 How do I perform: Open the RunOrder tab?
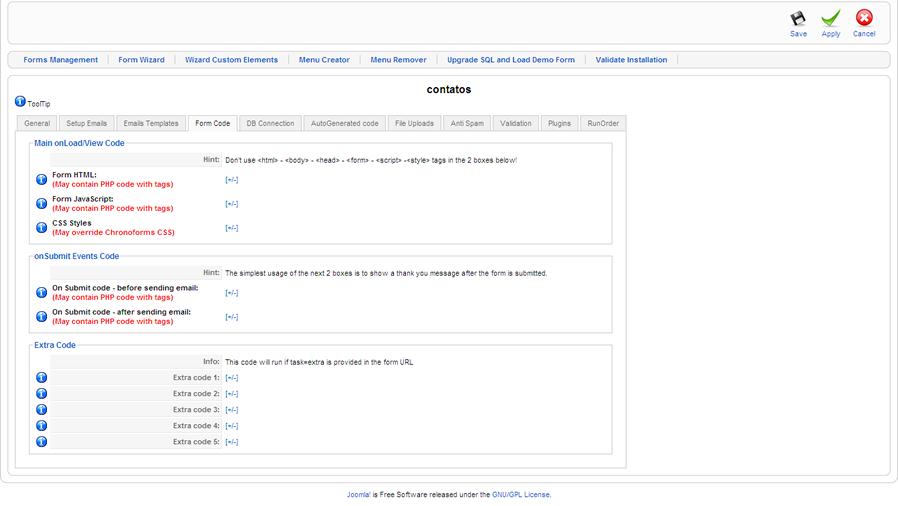pos(603,123)
